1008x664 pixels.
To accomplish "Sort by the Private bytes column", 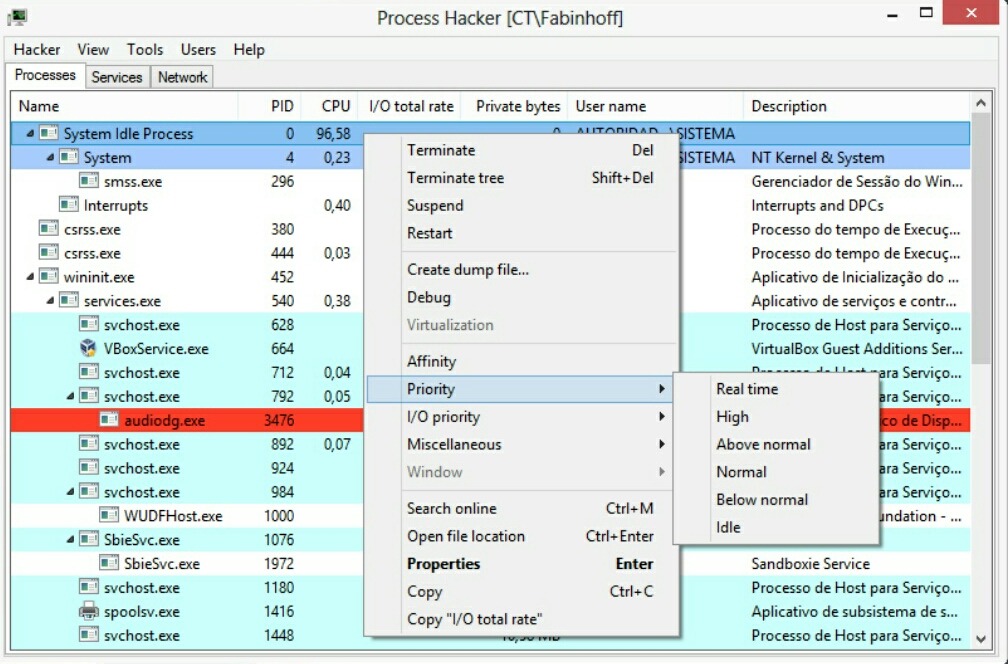I will click(x=516, y=106).
